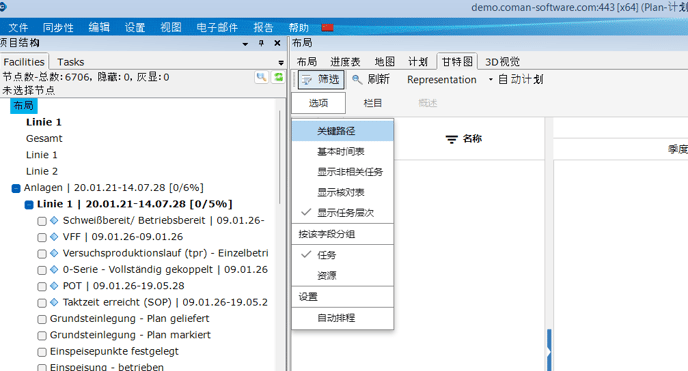The width and height of the screenshot is (688, 371).
Task: Click the 名称 column header
Action: pyautogui.click(x=472, y=139)
